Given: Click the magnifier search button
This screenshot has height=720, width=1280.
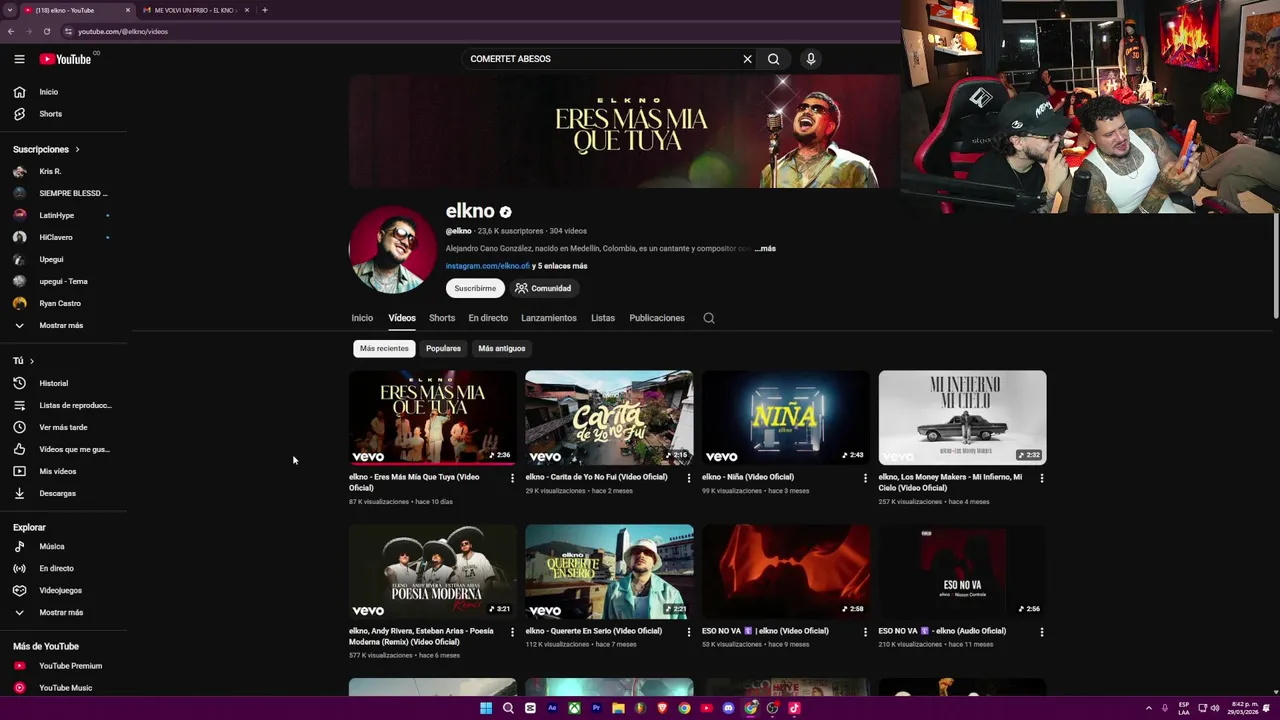Looking at the screenshot, I should 774,59.
